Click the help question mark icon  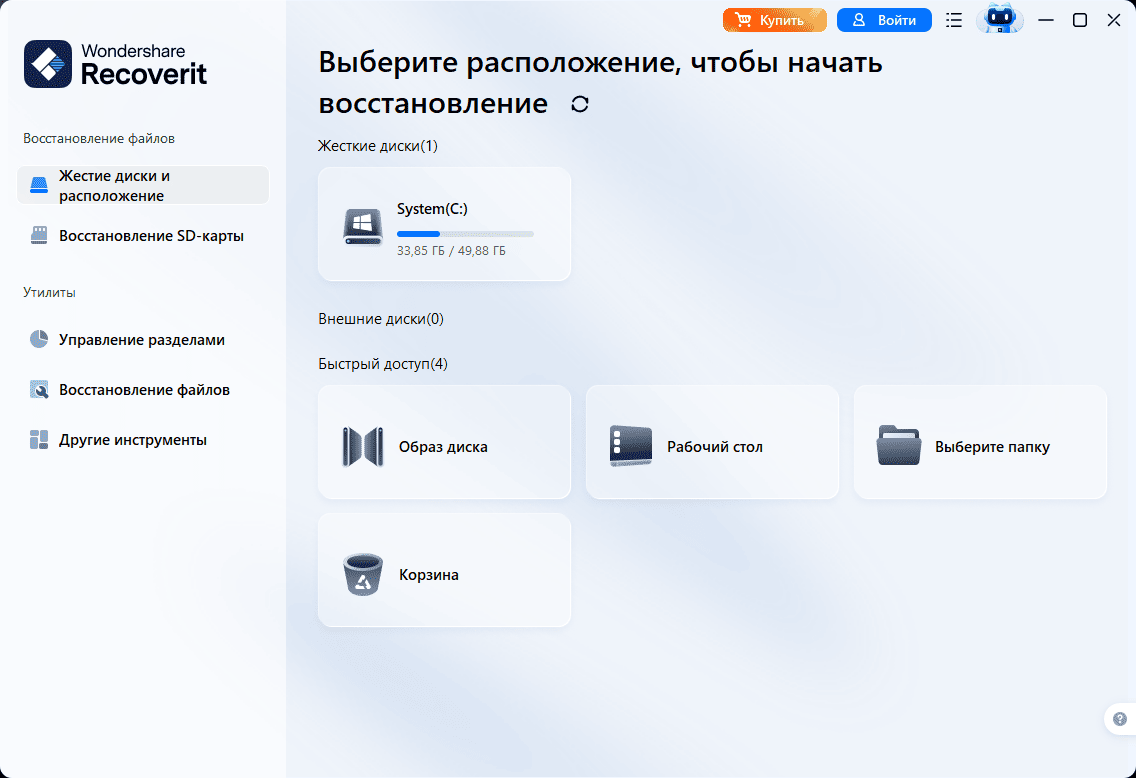click(x=1121, y=719)
